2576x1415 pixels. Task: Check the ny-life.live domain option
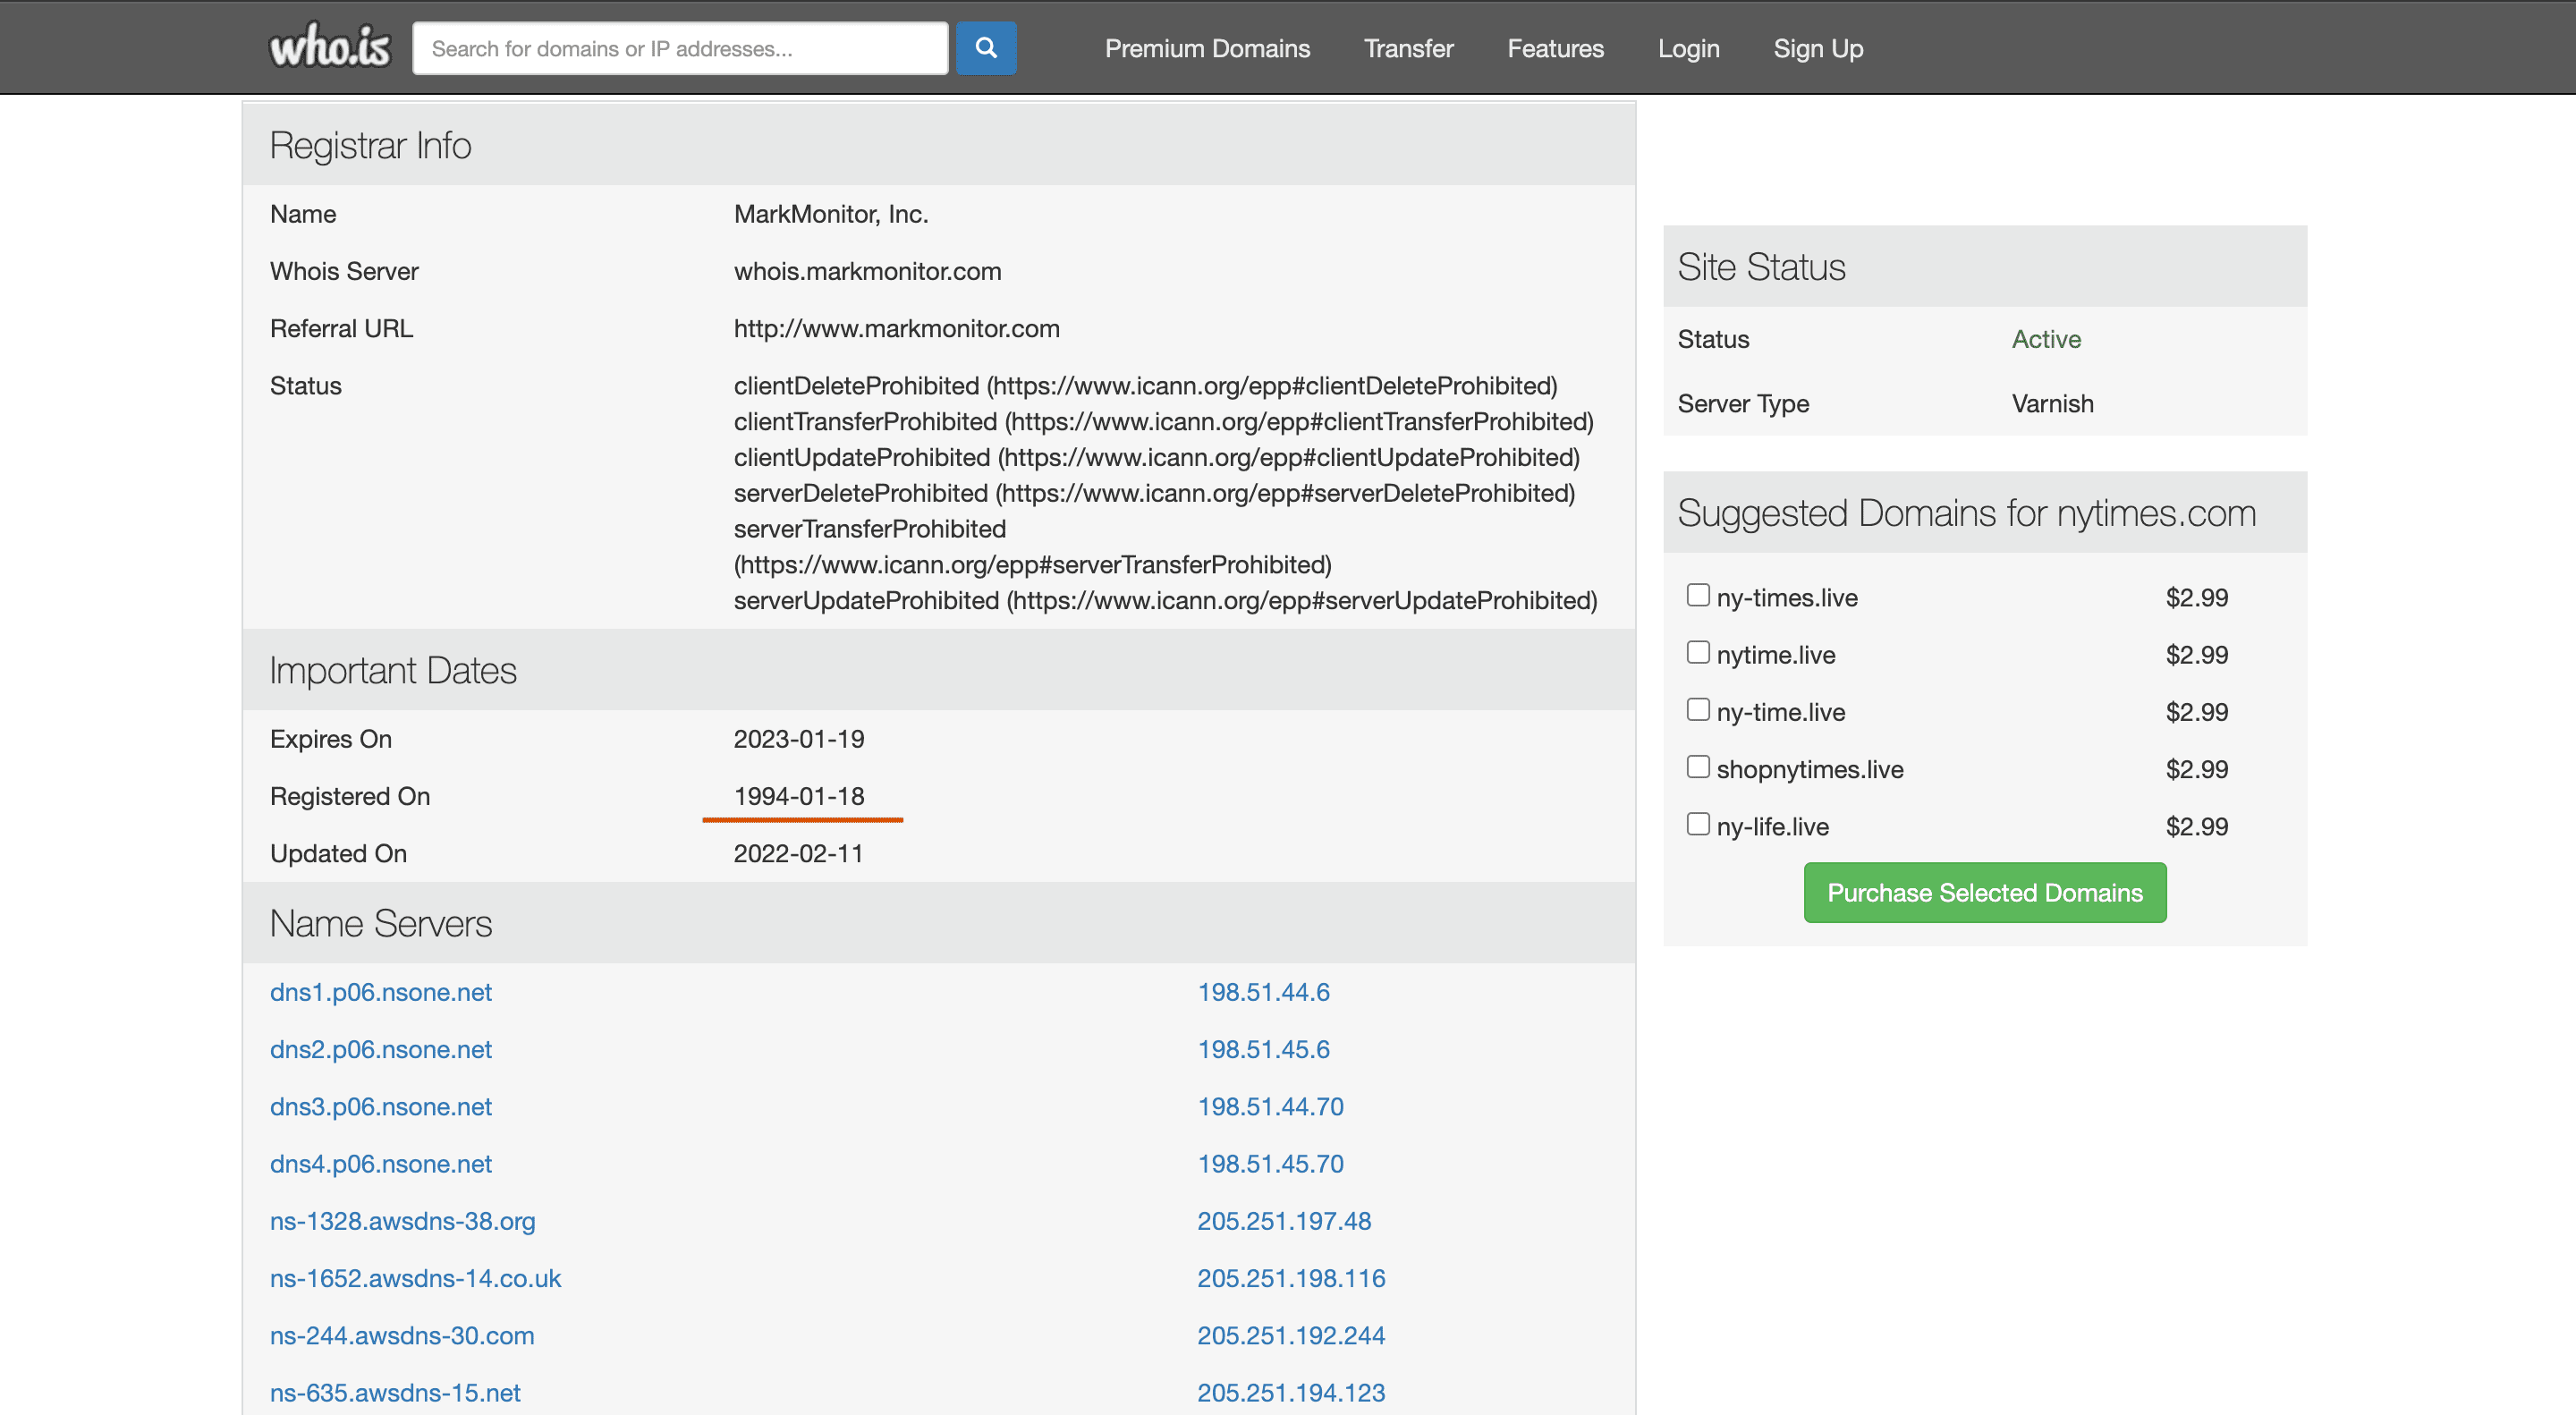tap(1698, 823)
